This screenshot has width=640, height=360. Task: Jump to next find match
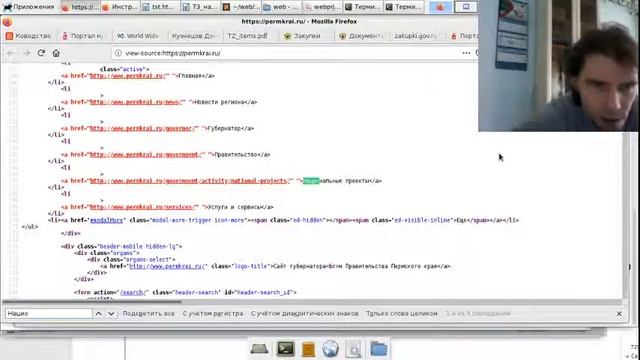pyautogui.click(x=111, y=313)
